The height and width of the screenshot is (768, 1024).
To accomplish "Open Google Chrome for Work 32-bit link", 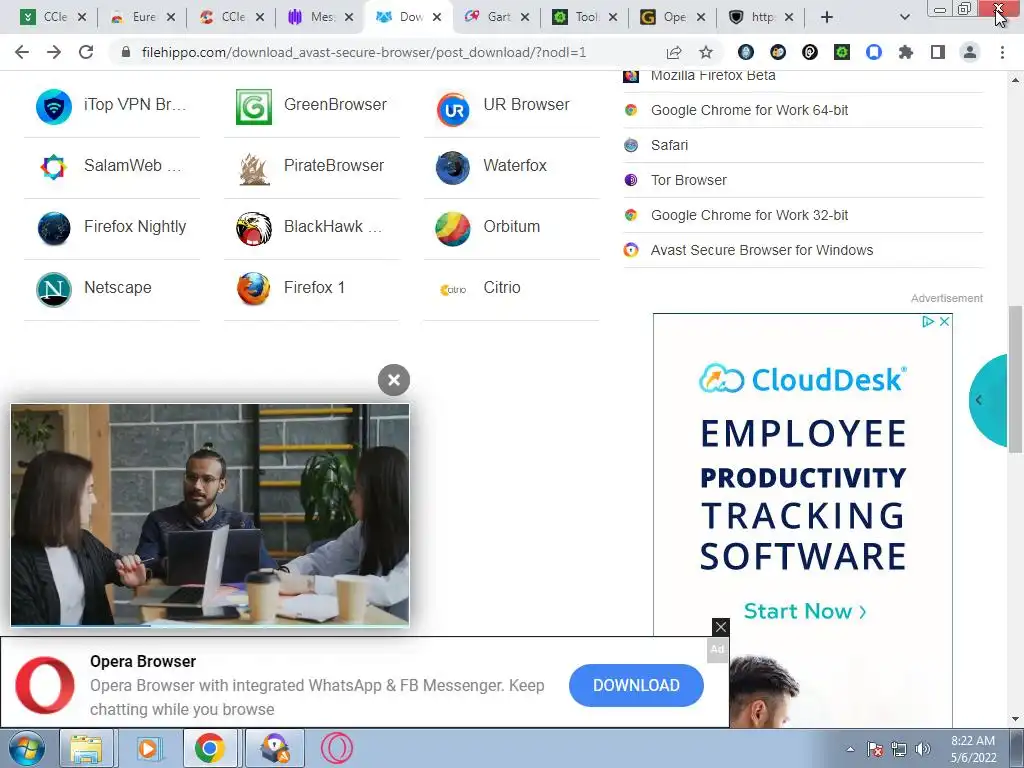I will (749, 216).
